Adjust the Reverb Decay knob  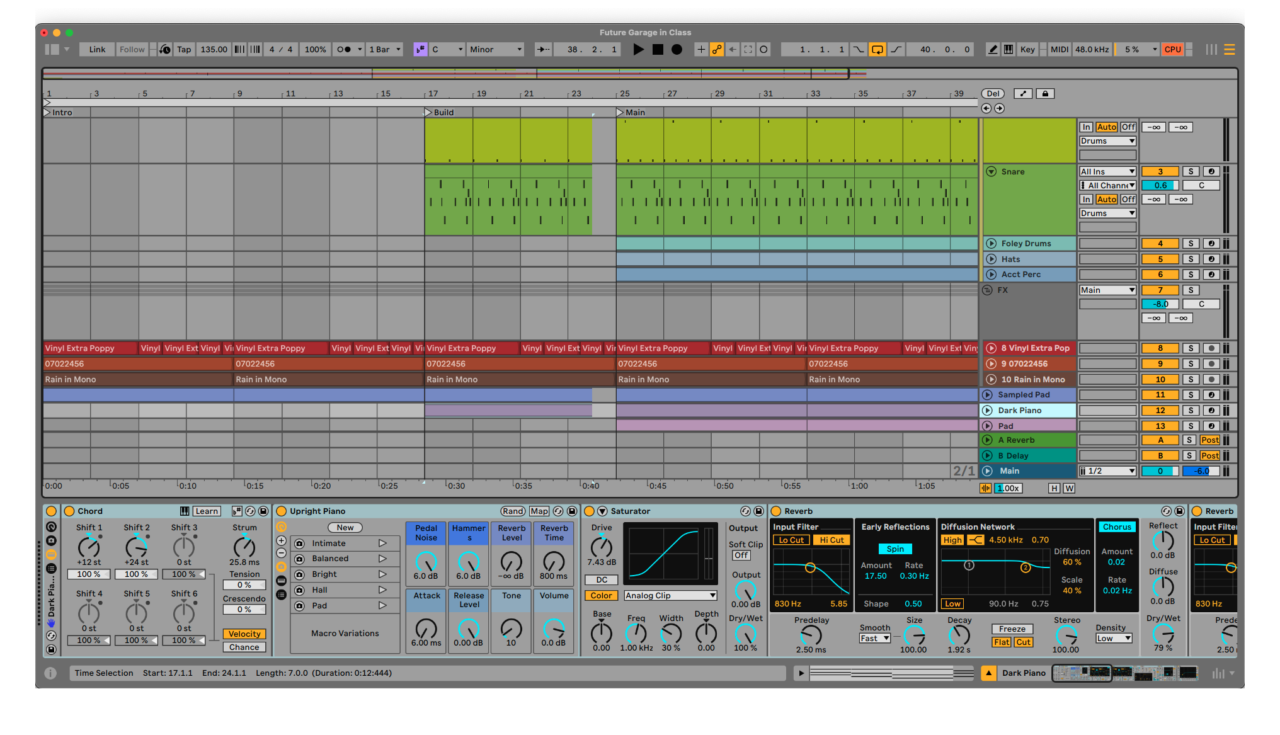click(959, 636)
